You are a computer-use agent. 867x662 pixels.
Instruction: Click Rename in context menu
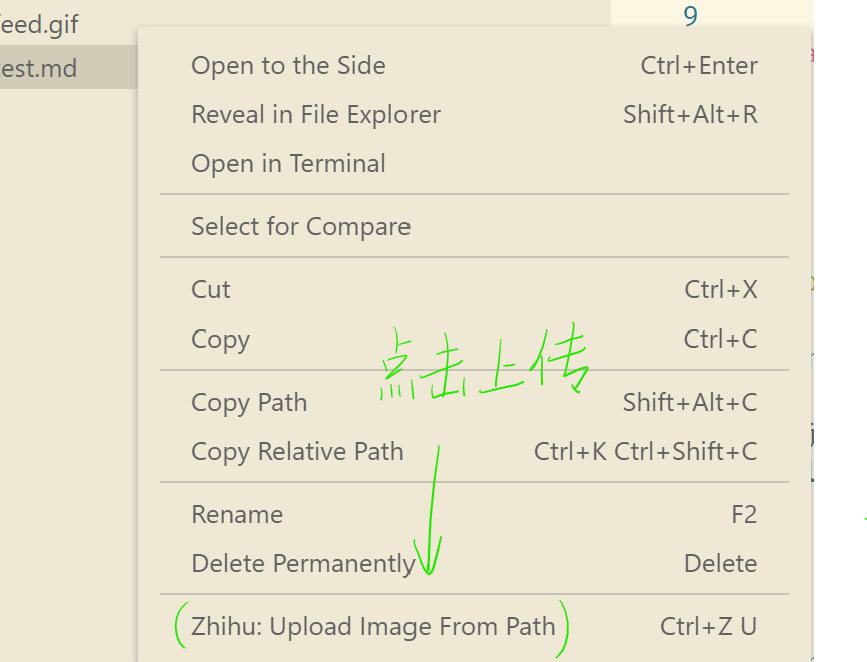(474, 515)
